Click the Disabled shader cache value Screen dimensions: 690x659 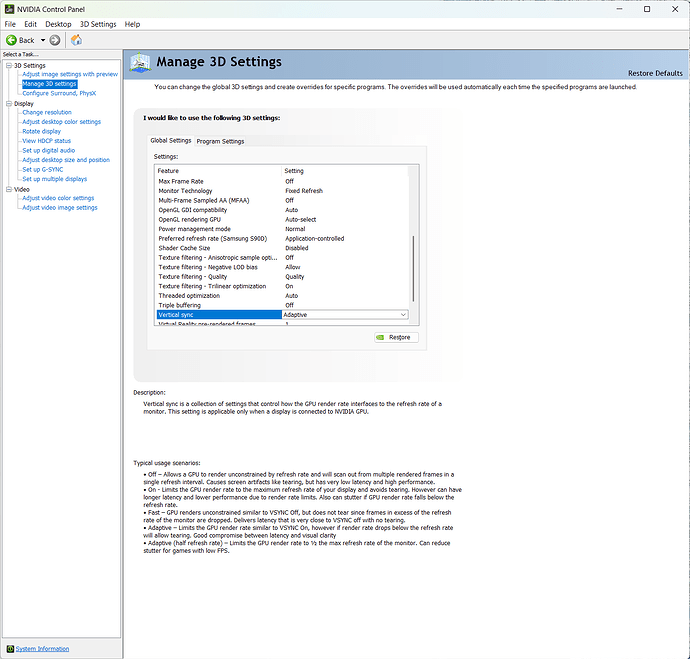pyautogui.click(x=297, y=248)
